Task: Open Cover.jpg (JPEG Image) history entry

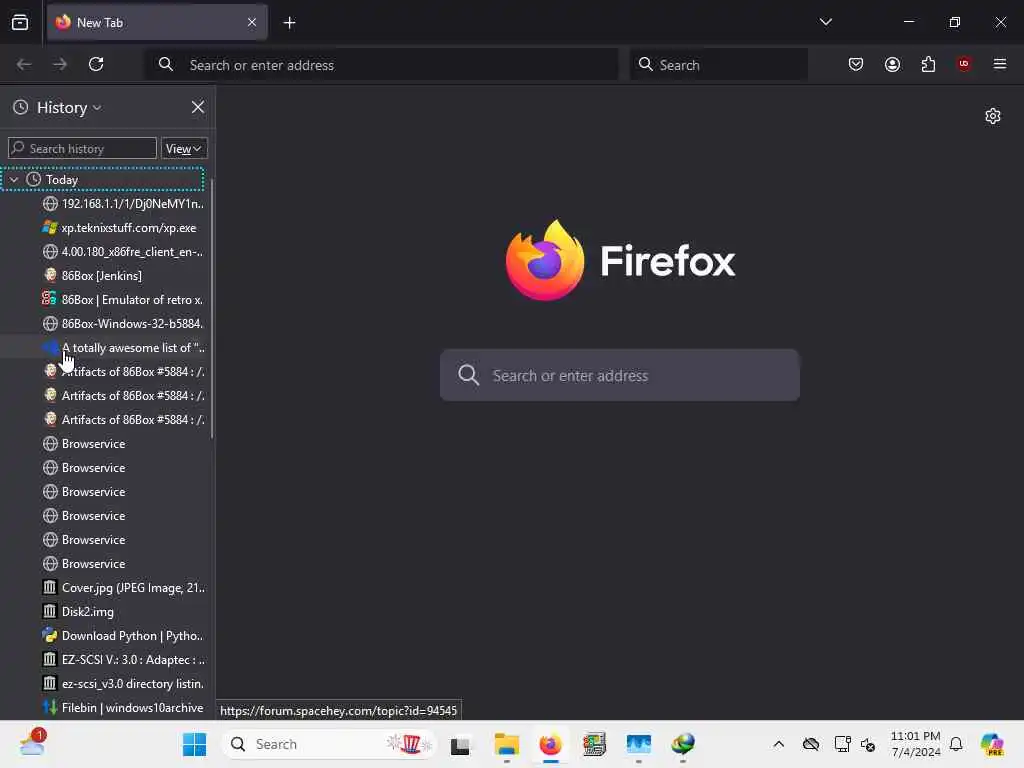Action: point(123,588)
